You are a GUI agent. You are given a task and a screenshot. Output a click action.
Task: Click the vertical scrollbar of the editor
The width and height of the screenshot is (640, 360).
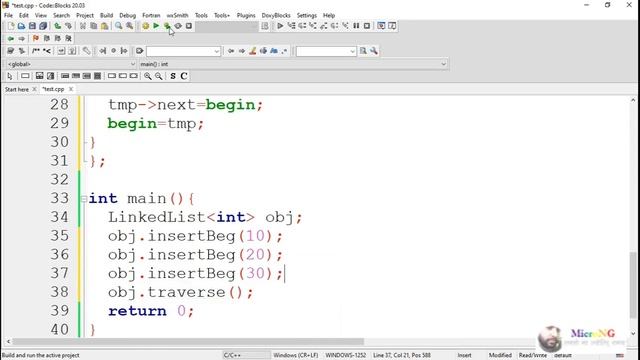(x=633, y=284)
